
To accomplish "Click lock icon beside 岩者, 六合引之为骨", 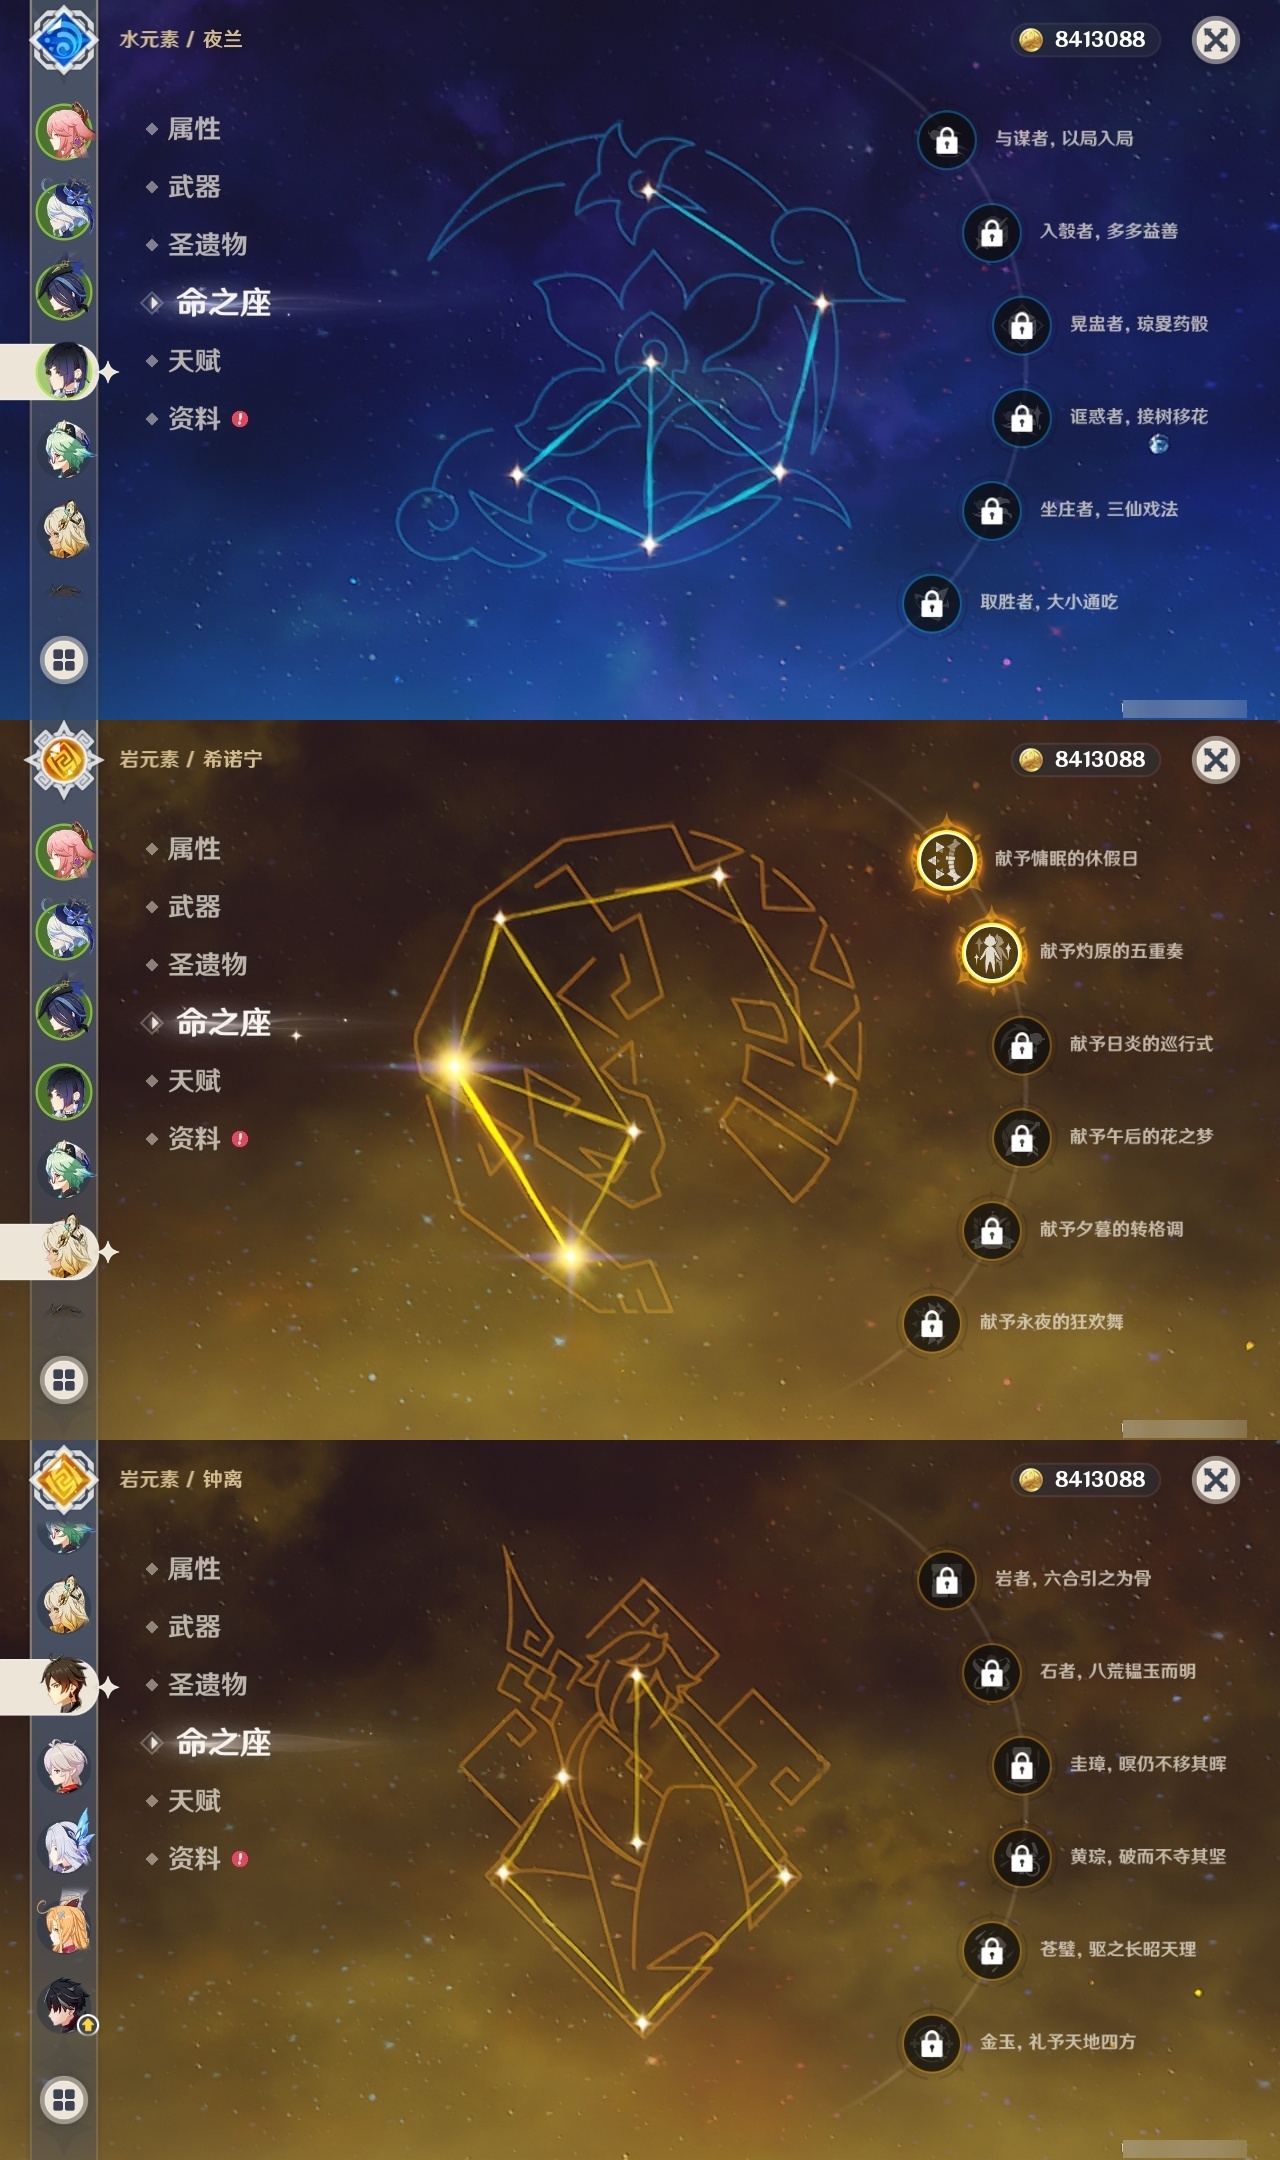I will pyautogui.click(x=946, y=1580).
